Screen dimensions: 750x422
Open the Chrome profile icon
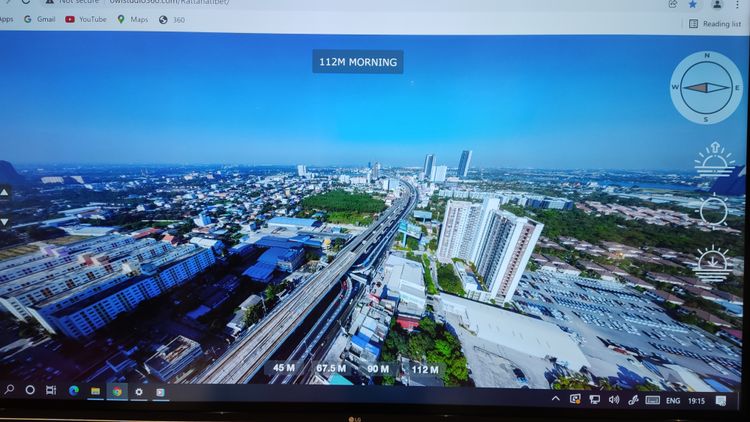pyautogui.click(x=717, y=4)
